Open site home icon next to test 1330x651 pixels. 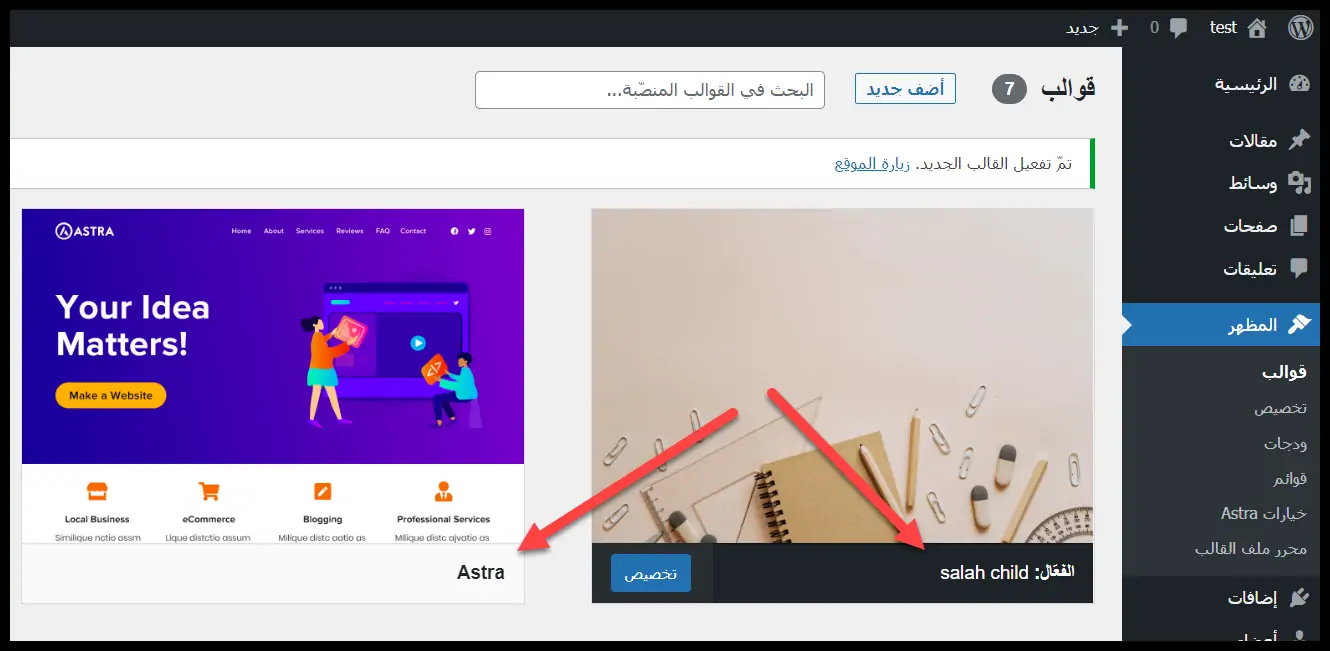coord(1257,28)
